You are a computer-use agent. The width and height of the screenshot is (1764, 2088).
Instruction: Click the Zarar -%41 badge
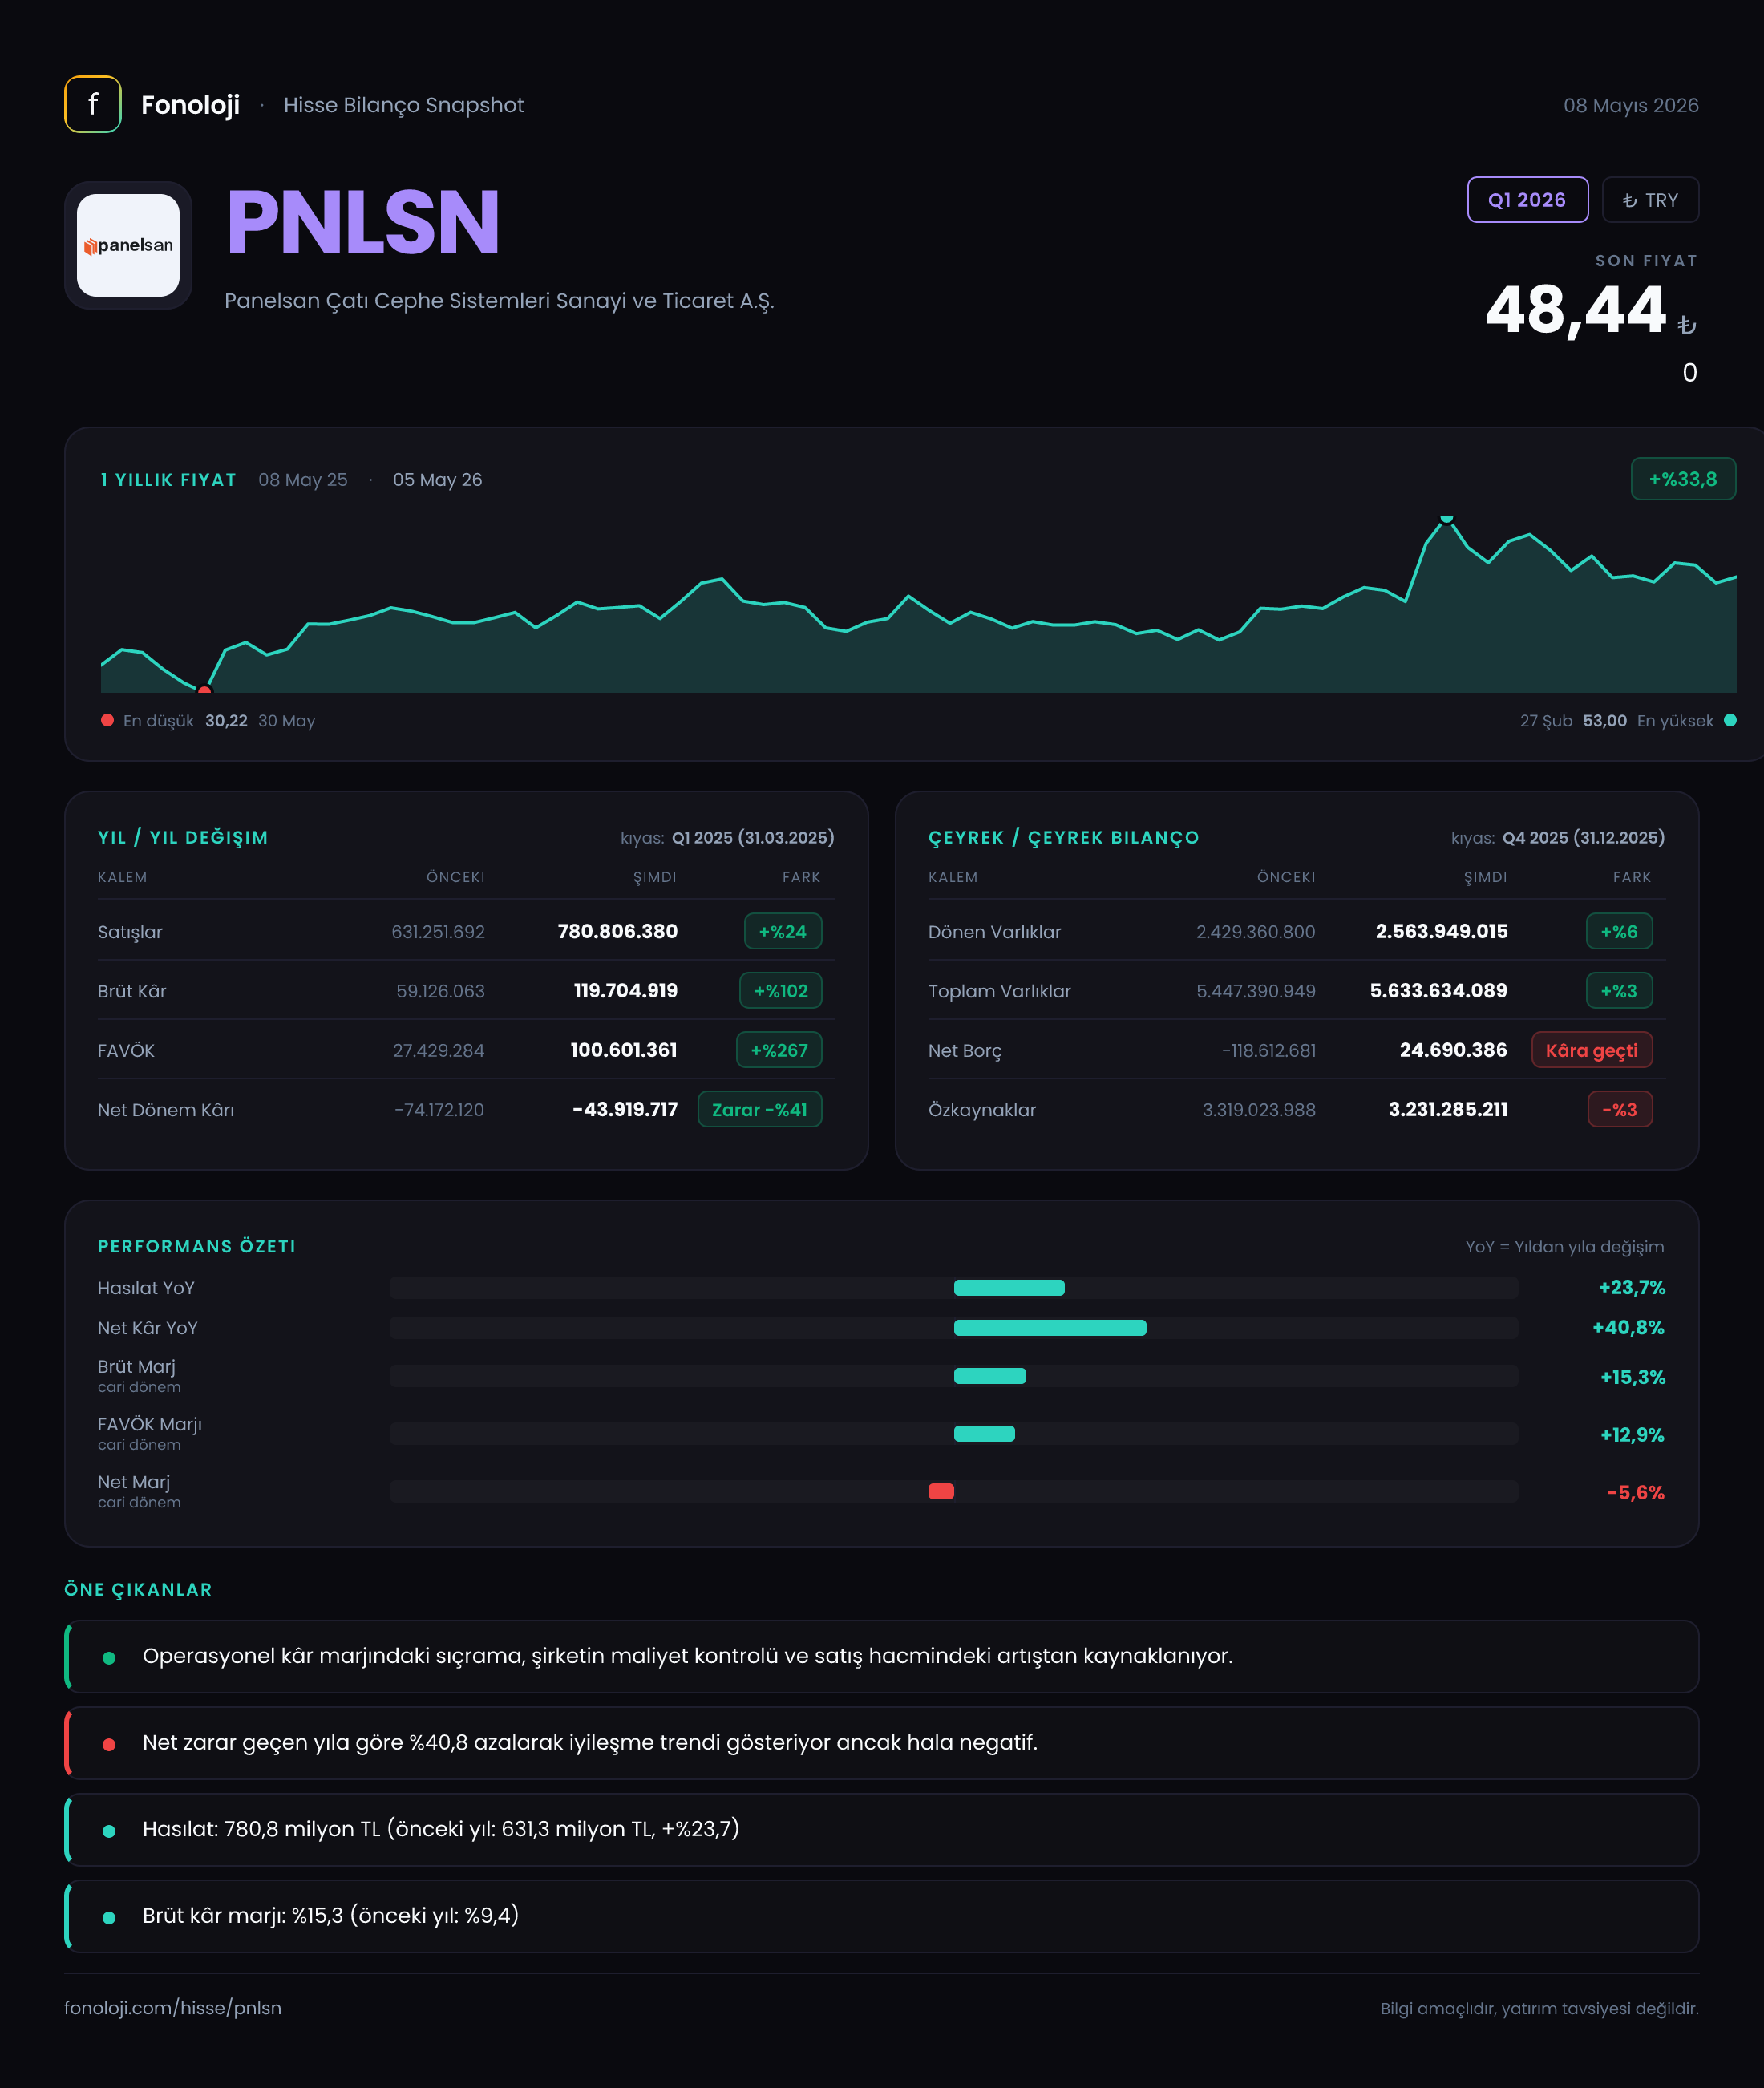pyautogui.click(x=760, y=1109)
